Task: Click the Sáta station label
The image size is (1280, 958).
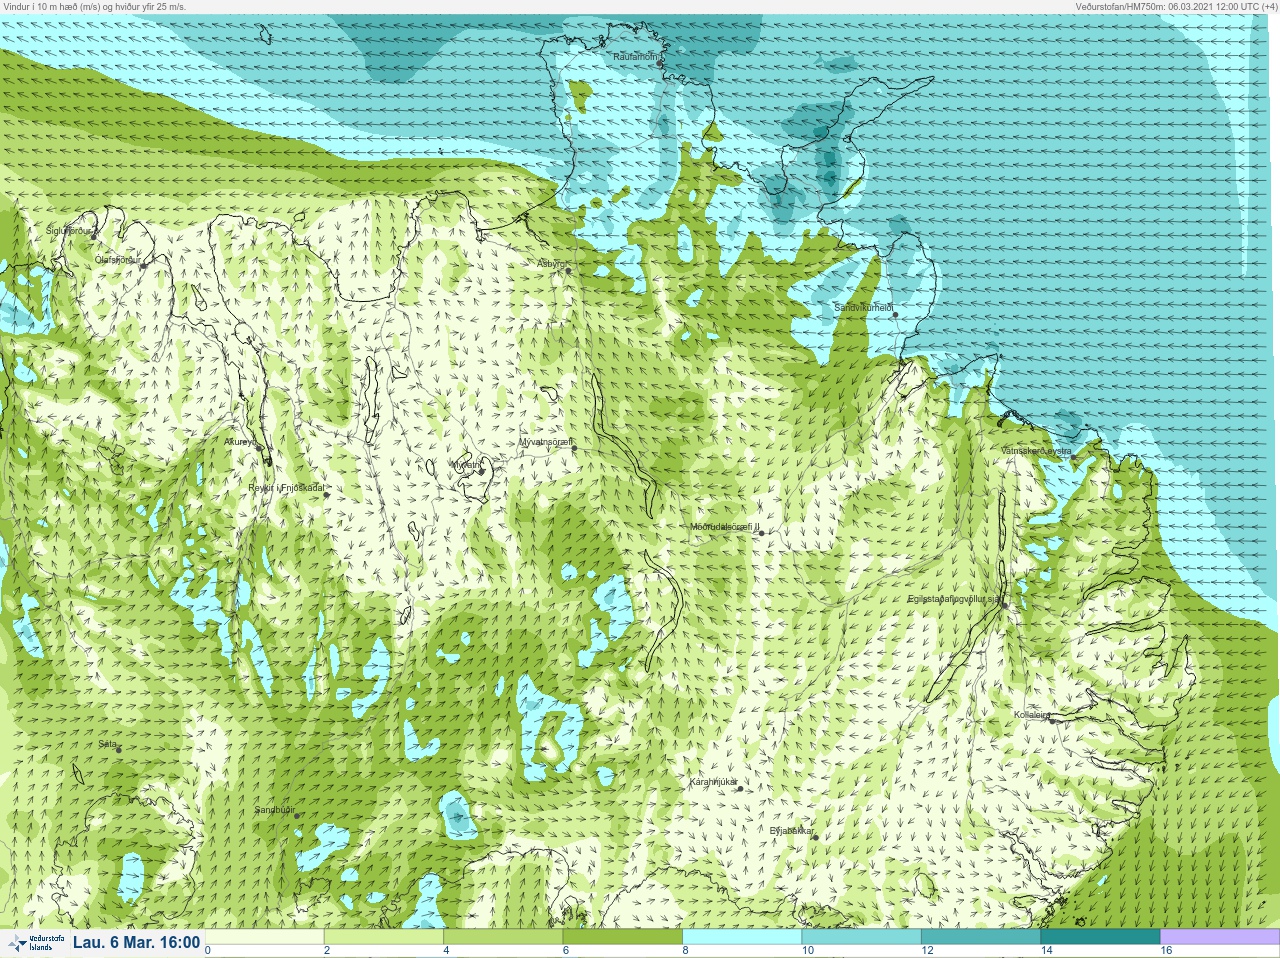Action: click(107, 744)
